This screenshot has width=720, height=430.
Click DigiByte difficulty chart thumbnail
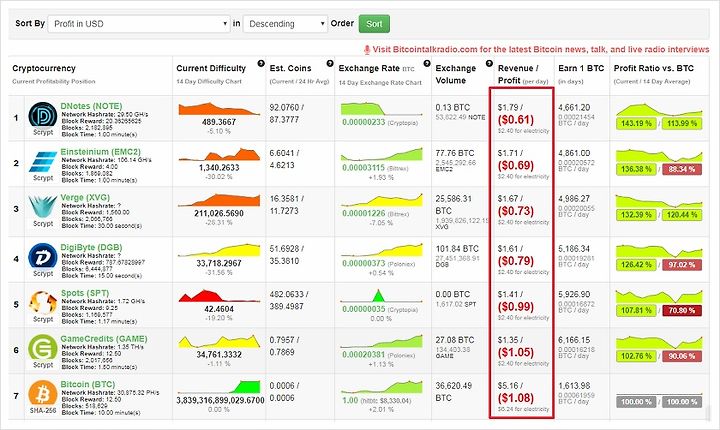[x=219, y=250]
